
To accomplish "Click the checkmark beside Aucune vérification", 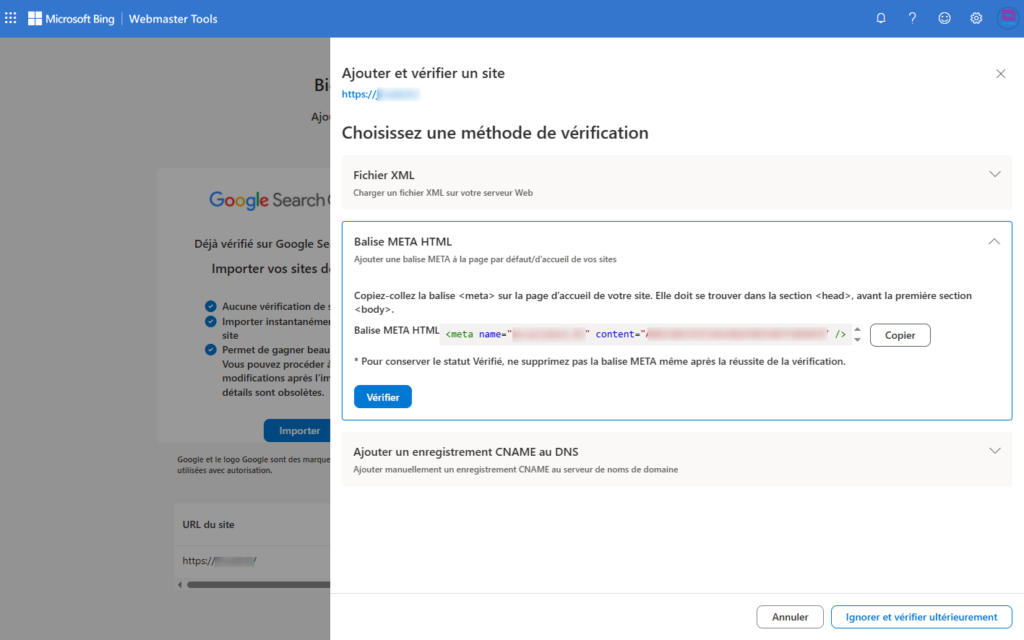I will pyautogui.click(x=210, y=306).
